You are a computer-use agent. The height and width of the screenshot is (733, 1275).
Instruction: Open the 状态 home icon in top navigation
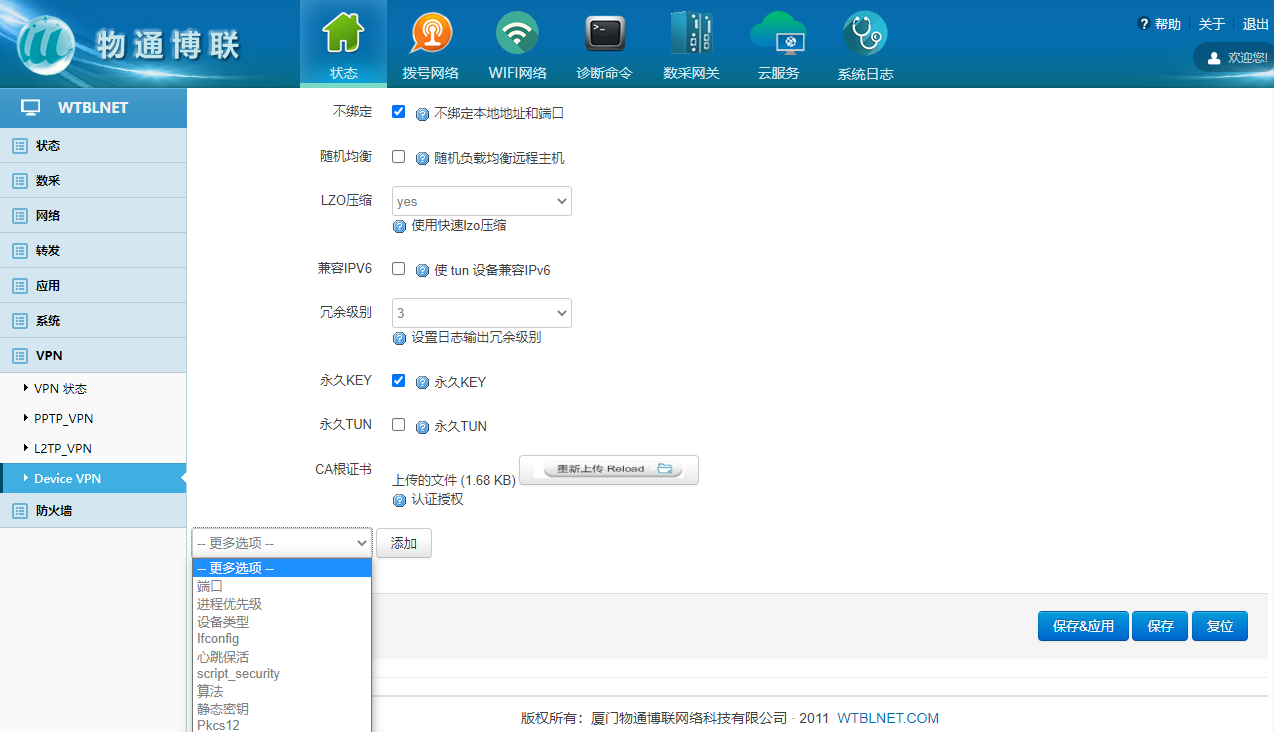tap(343, 35)
